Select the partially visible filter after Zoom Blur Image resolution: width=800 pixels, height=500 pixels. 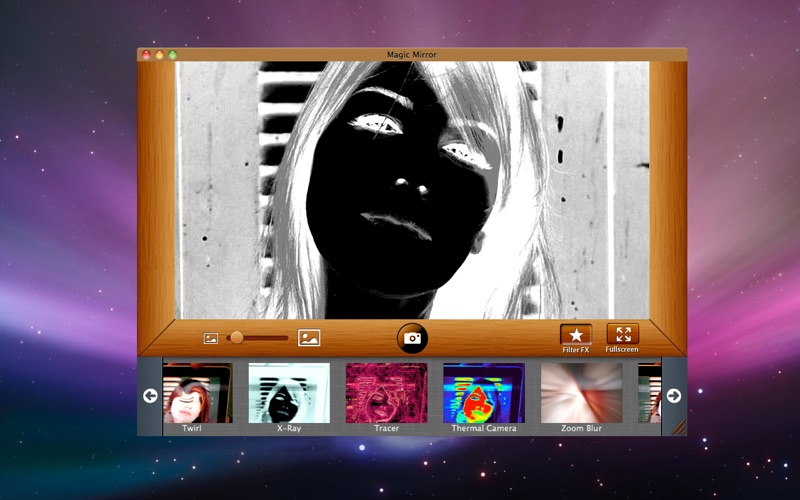point(649,393)
